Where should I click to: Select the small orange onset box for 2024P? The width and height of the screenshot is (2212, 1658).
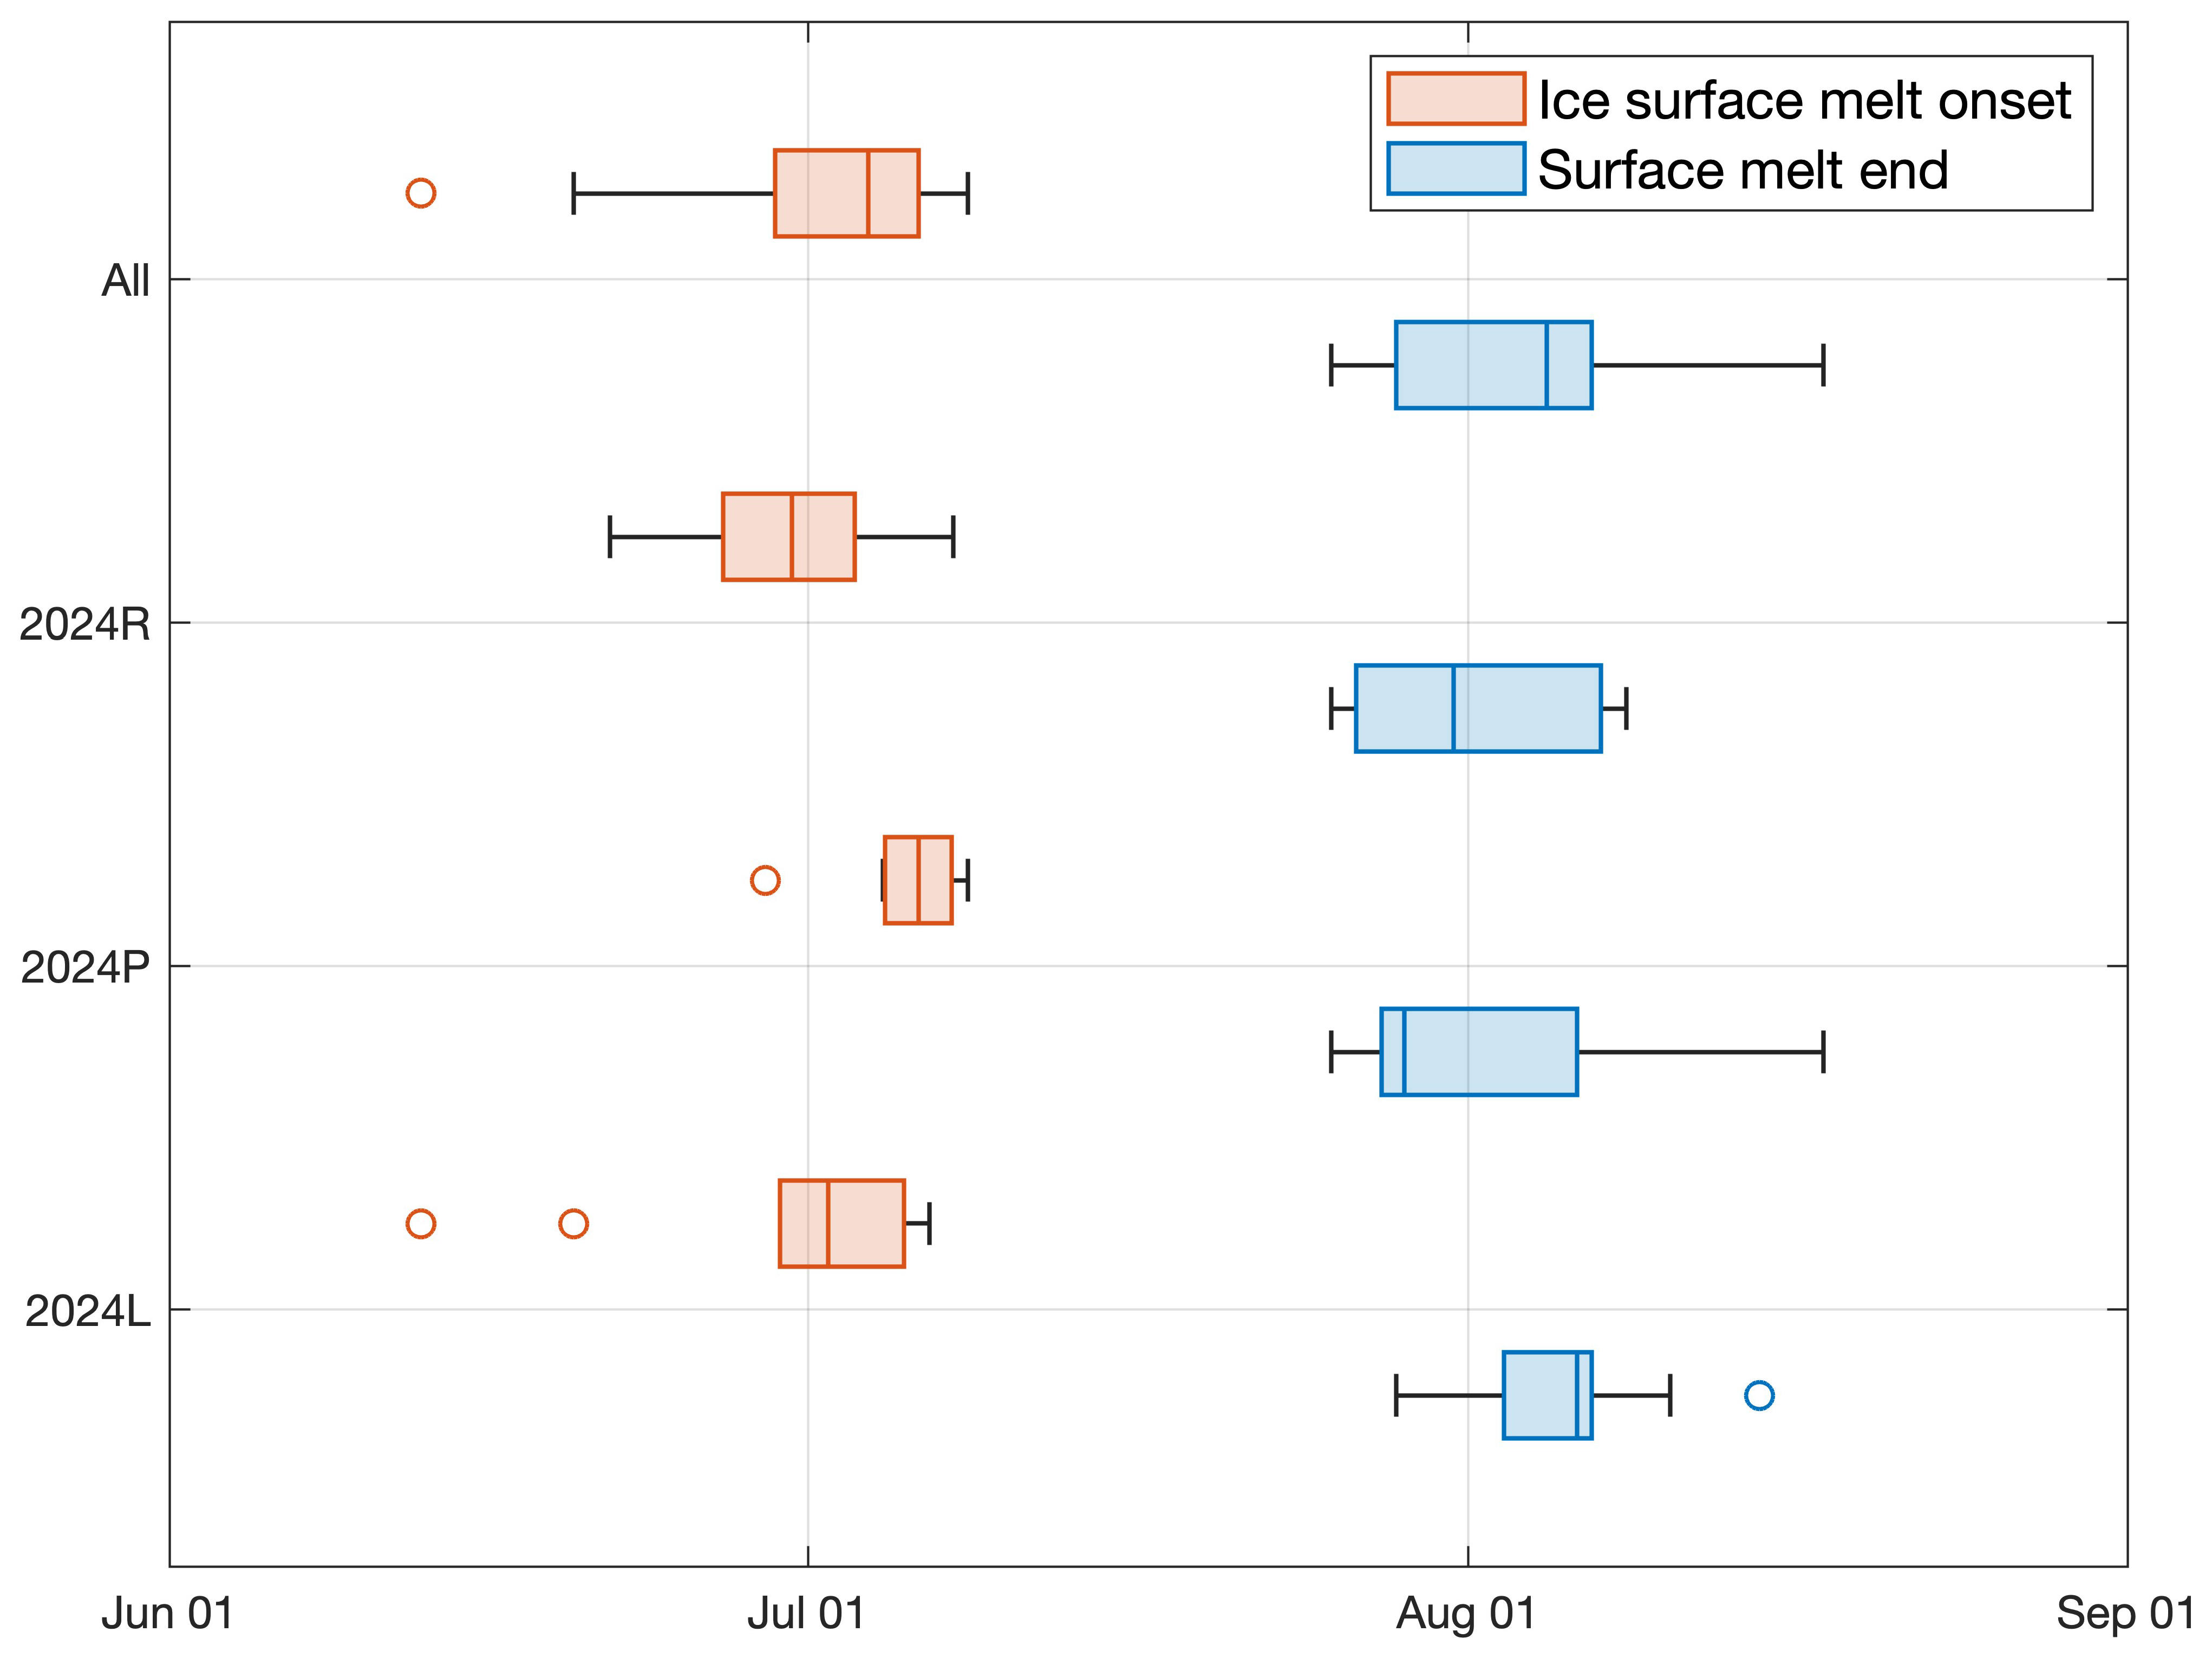pos(918,880)
